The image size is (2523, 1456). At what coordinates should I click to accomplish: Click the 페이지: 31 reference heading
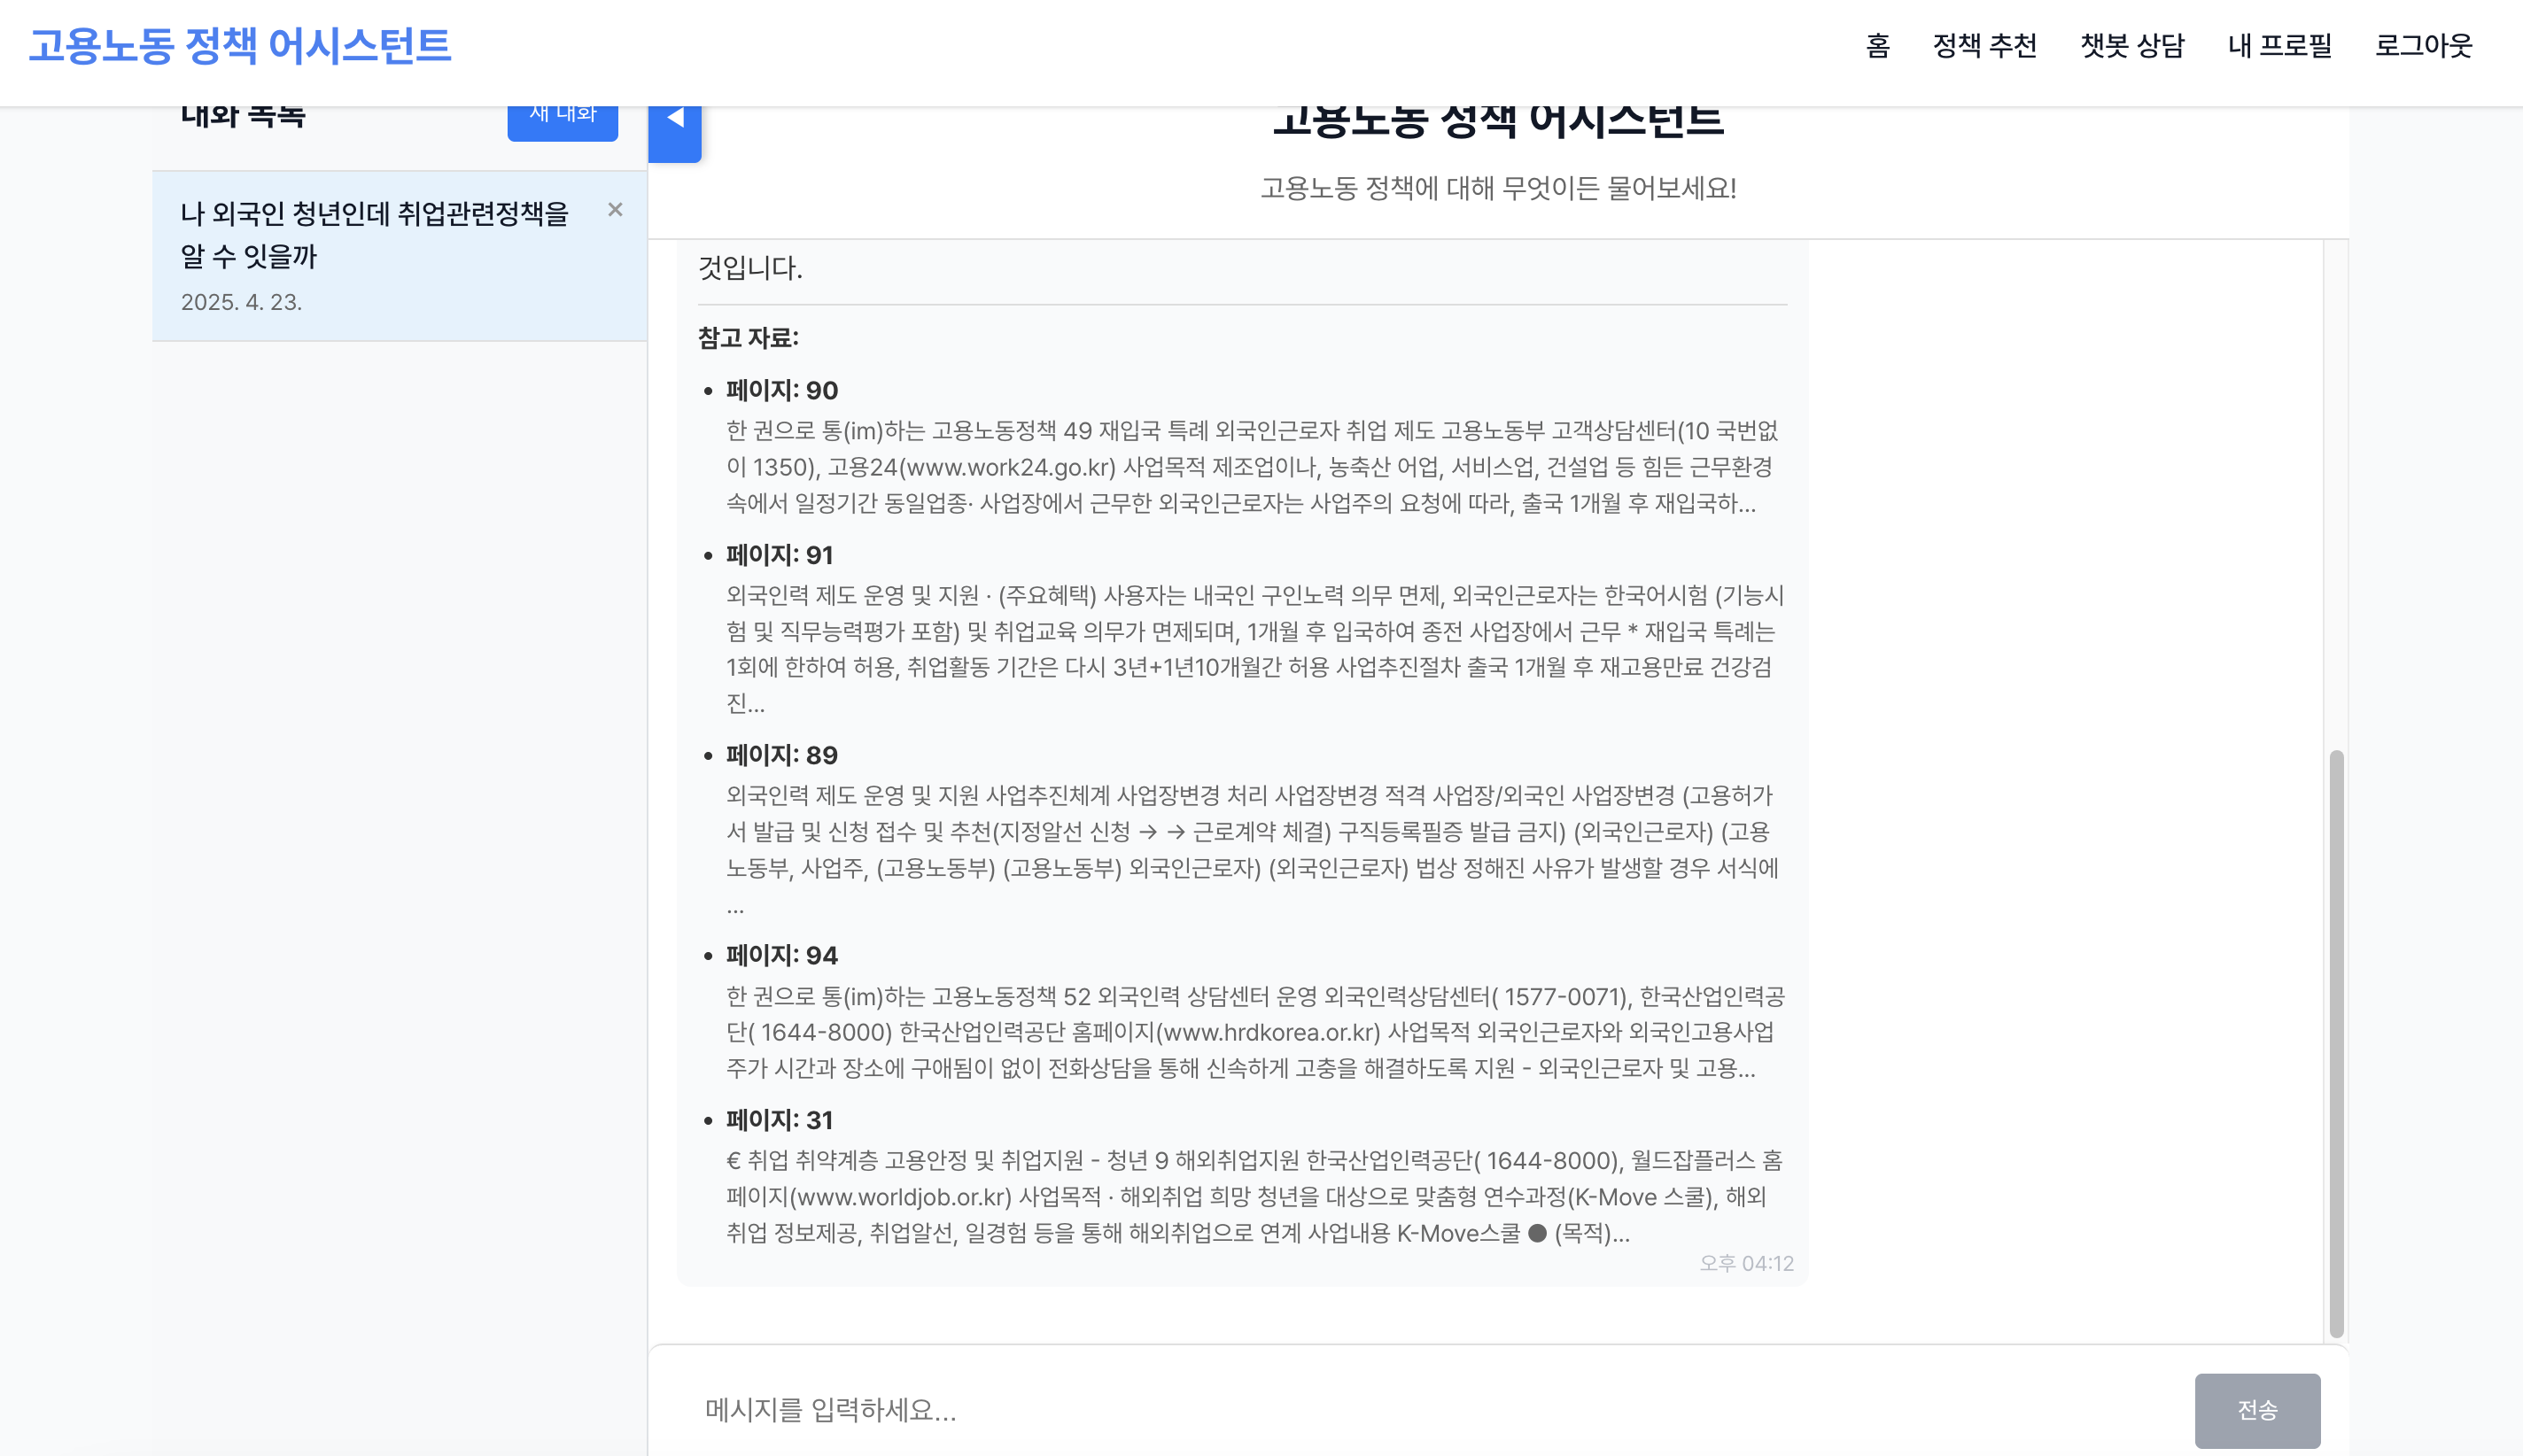tap(780, 1120)
